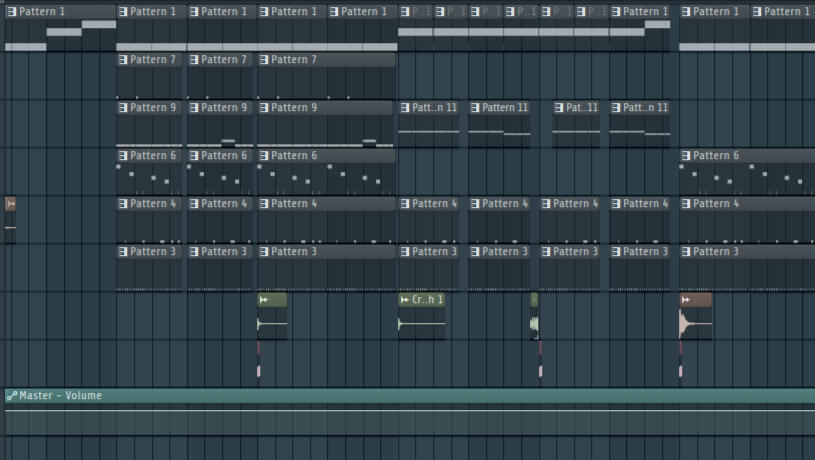Open clip menu of the rightmost Pattern 3 clip

(x=686, y=252)
